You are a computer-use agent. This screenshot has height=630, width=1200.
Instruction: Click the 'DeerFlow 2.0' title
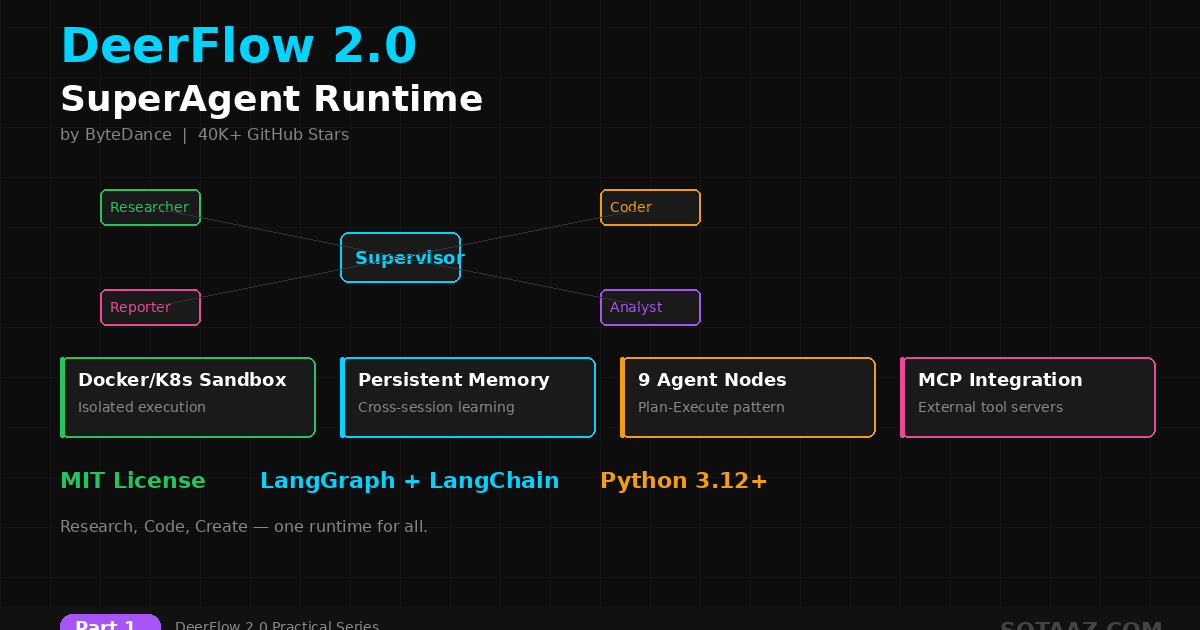click(239, 47)
